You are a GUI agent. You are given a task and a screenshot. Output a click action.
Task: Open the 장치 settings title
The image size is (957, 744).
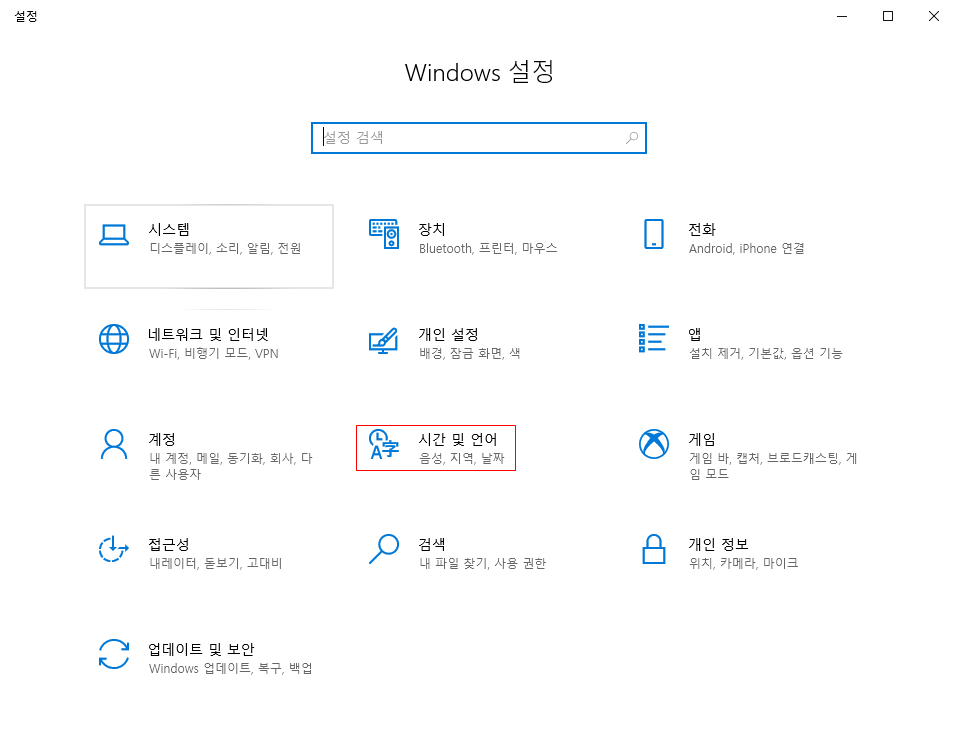click(432, 229)
